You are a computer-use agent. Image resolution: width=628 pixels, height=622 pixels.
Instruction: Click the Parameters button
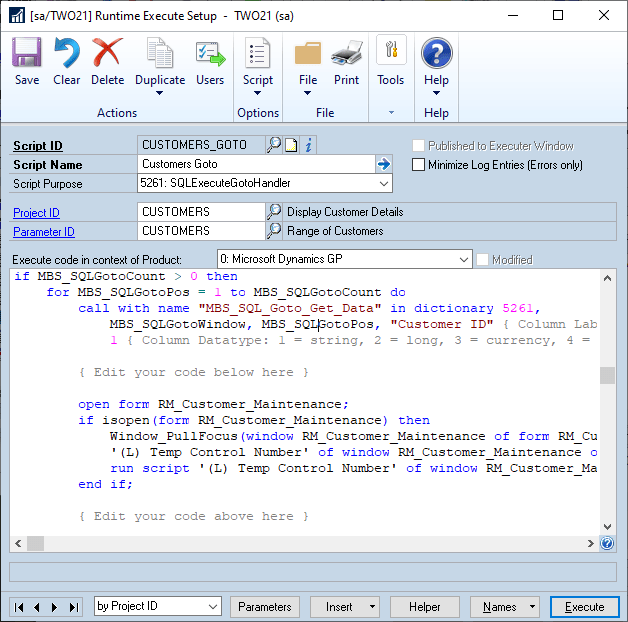coord(265,607)
